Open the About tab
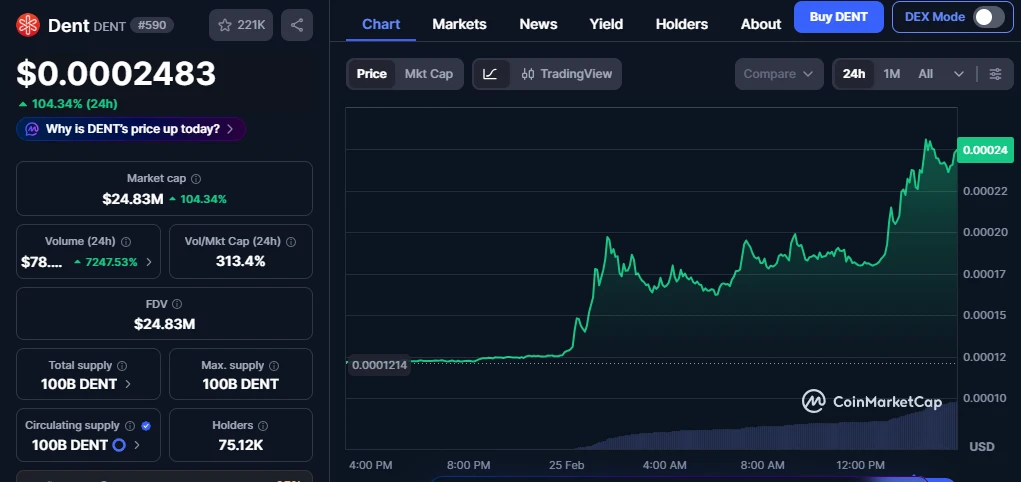The width and height of the screenshot is (1021, 482). pyautogui.click(x=761, y=24)
